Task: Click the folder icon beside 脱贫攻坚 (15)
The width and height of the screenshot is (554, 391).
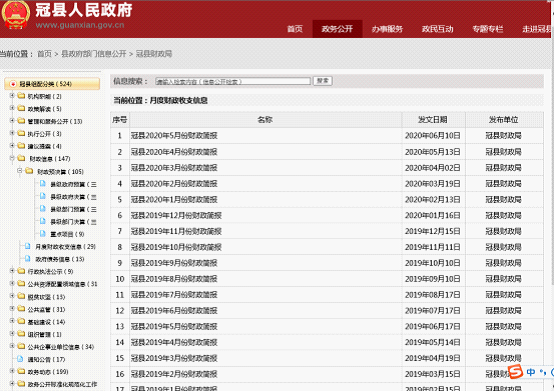Action: 21,296
